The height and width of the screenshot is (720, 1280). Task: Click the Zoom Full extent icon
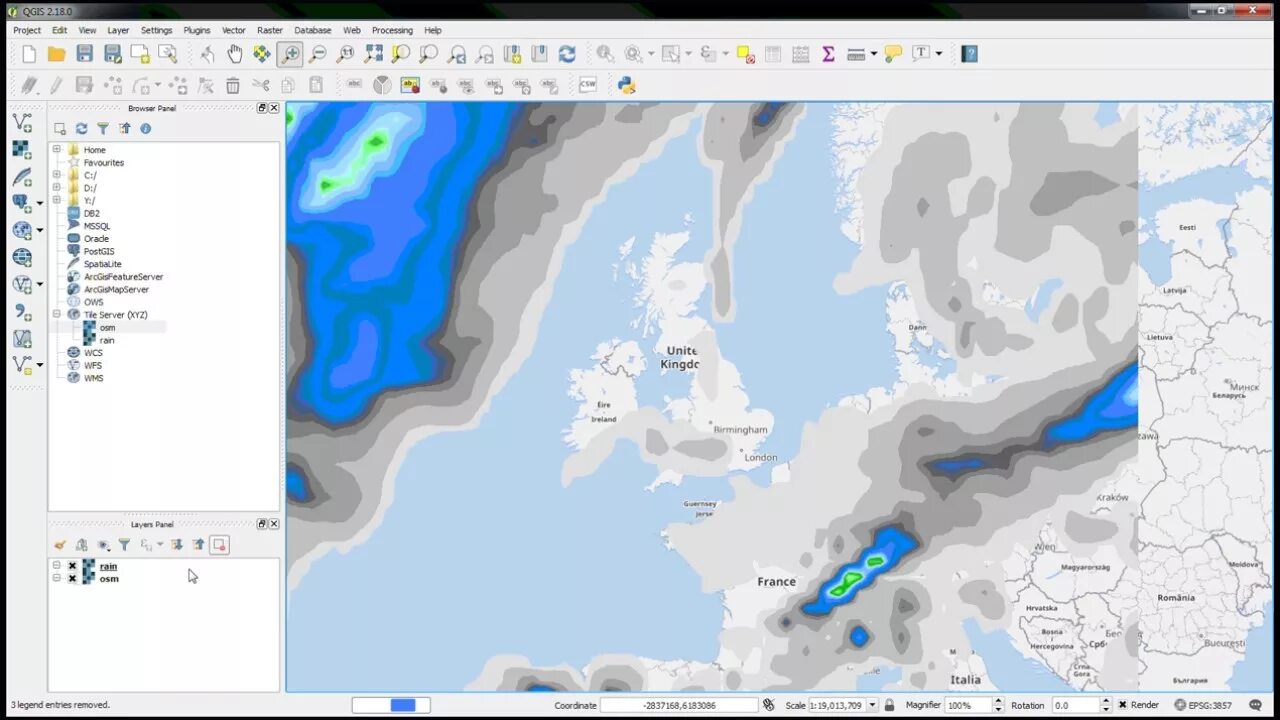coord(374,54)
